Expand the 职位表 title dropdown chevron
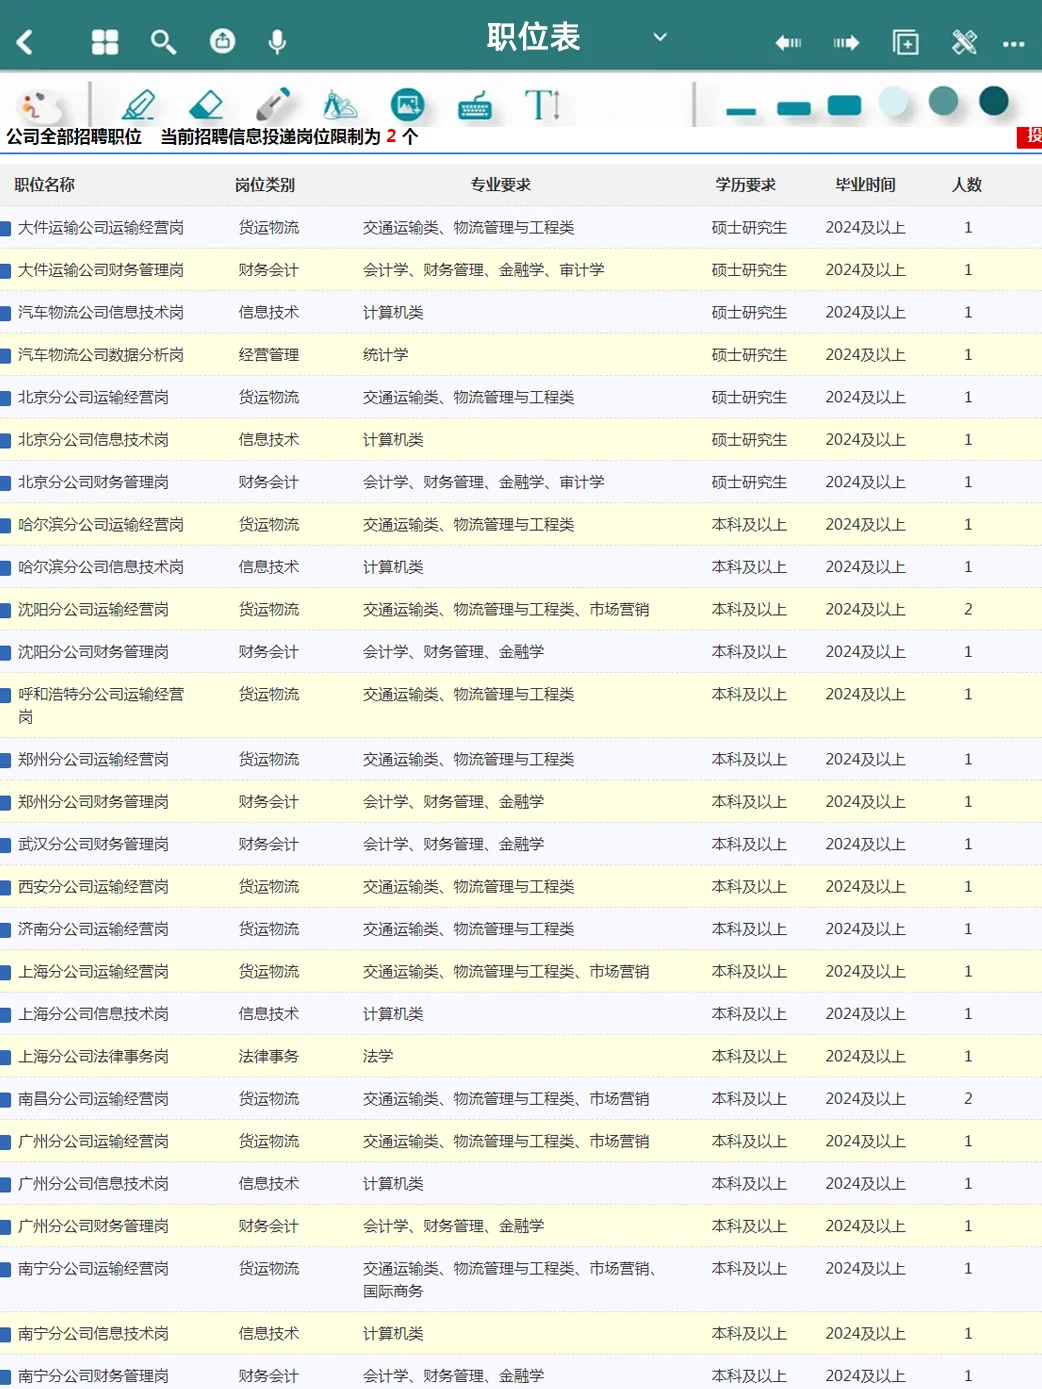 pyautogui.click(x=660, y=37)
